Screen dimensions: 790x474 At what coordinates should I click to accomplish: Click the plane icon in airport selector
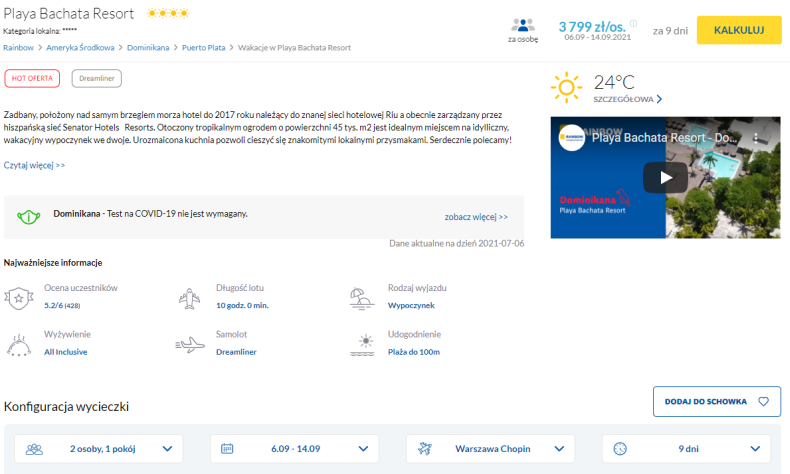(x=425, y=448)
